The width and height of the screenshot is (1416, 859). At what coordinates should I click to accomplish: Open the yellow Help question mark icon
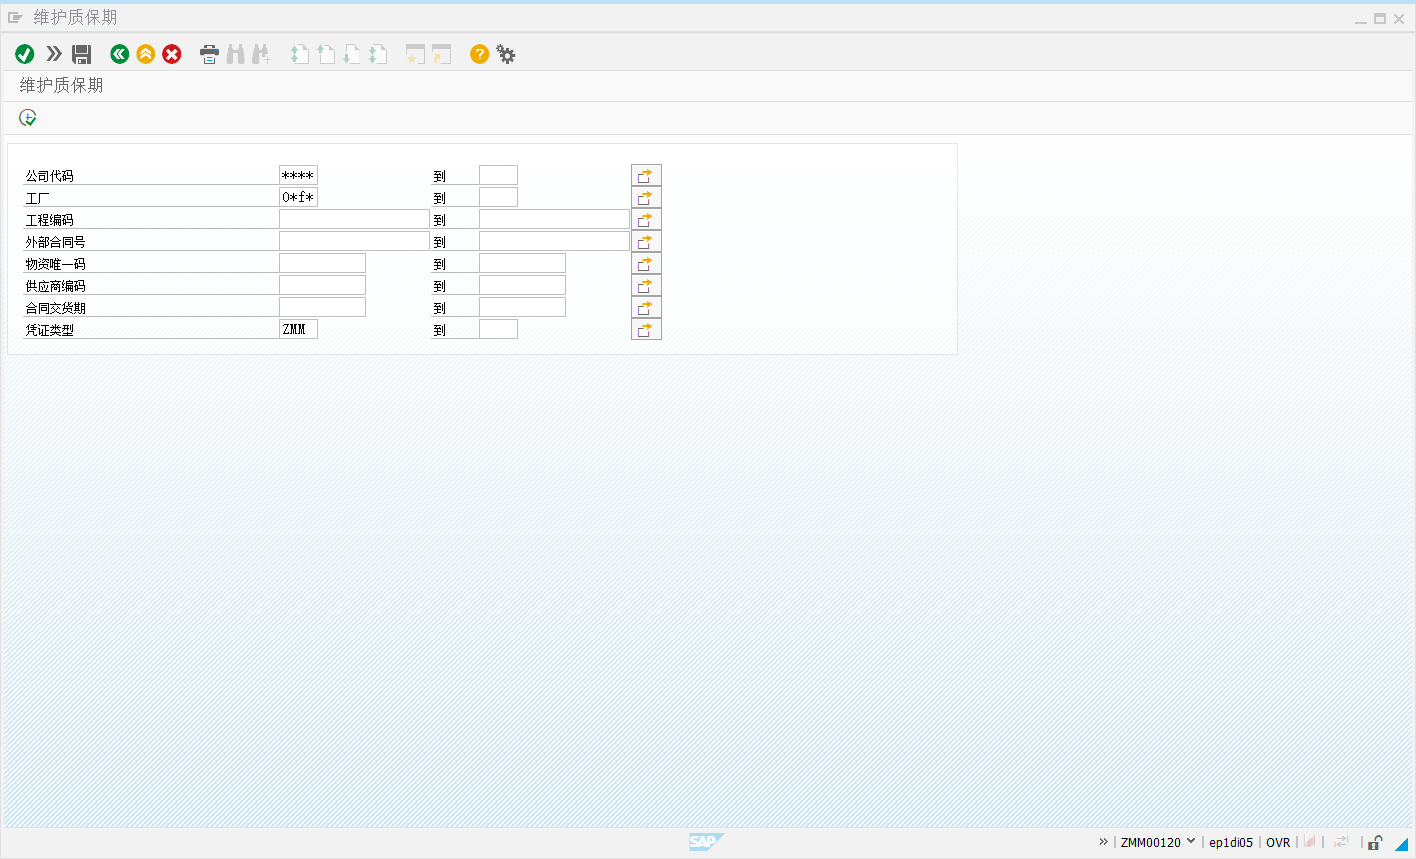coord(480,54)
